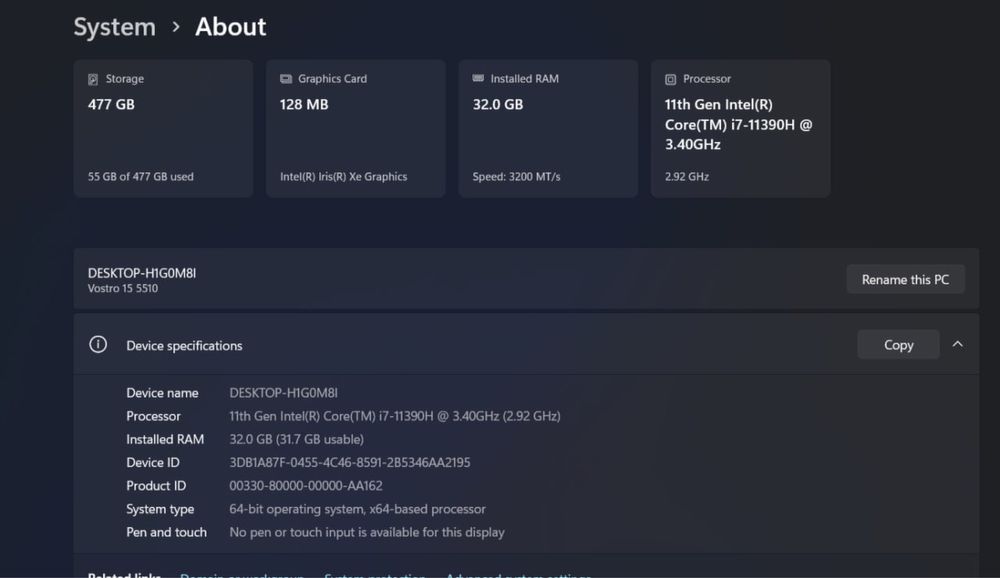Click the About breadcrumb title
The image size is (1000, 578).
(x=230, y=27)
